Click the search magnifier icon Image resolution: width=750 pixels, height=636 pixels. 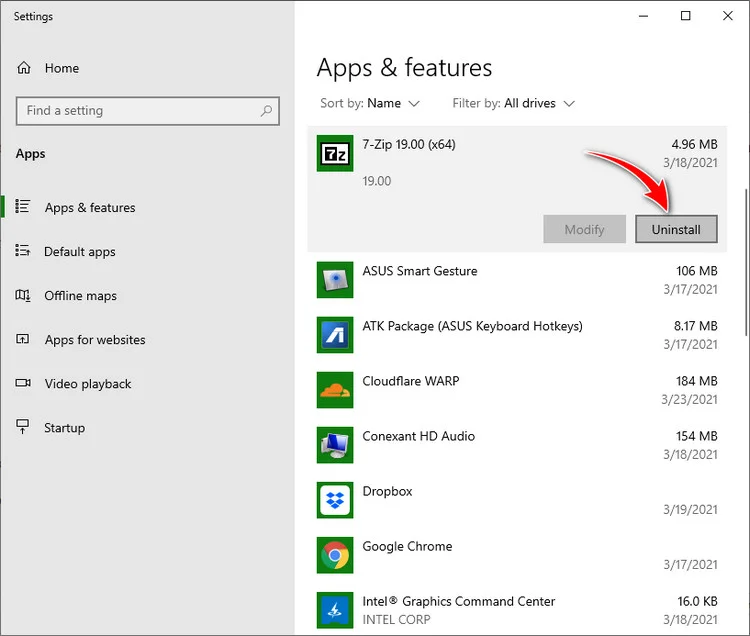tap(266, 111)
